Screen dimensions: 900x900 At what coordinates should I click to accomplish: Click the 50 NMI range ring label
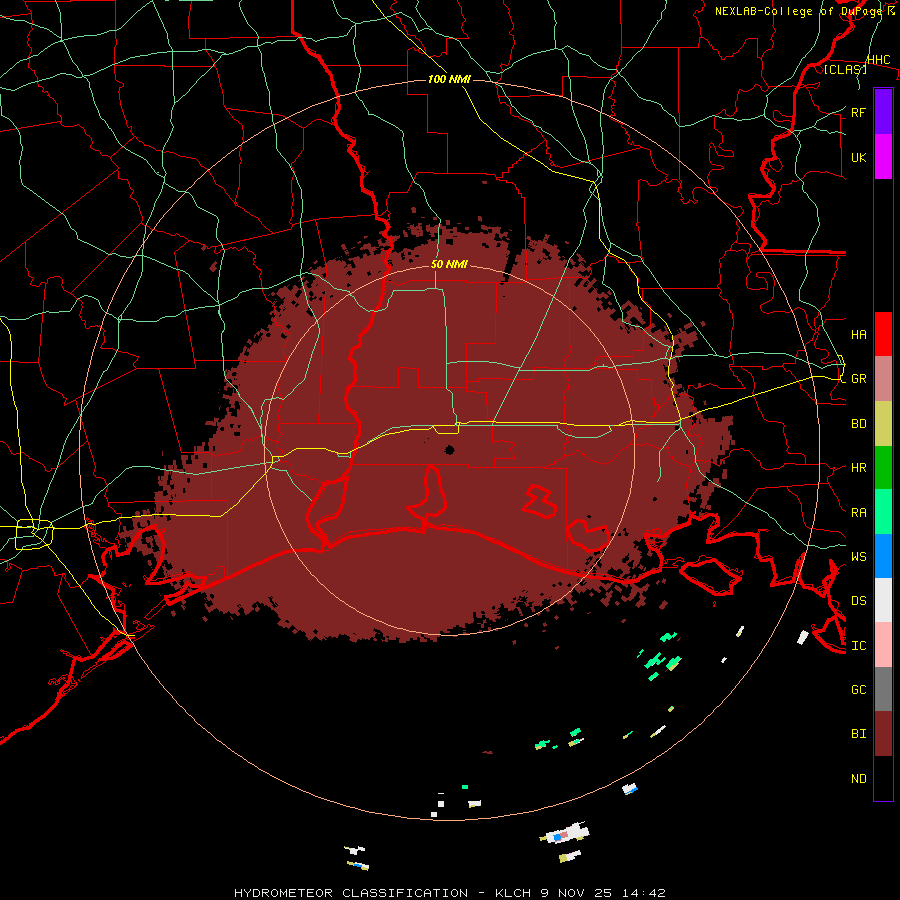tap(449, 265)
